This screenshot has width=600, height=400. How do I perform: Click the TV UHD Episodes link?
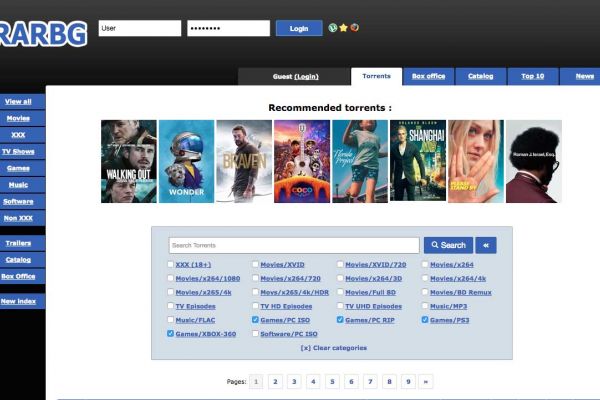pos(373,306)
